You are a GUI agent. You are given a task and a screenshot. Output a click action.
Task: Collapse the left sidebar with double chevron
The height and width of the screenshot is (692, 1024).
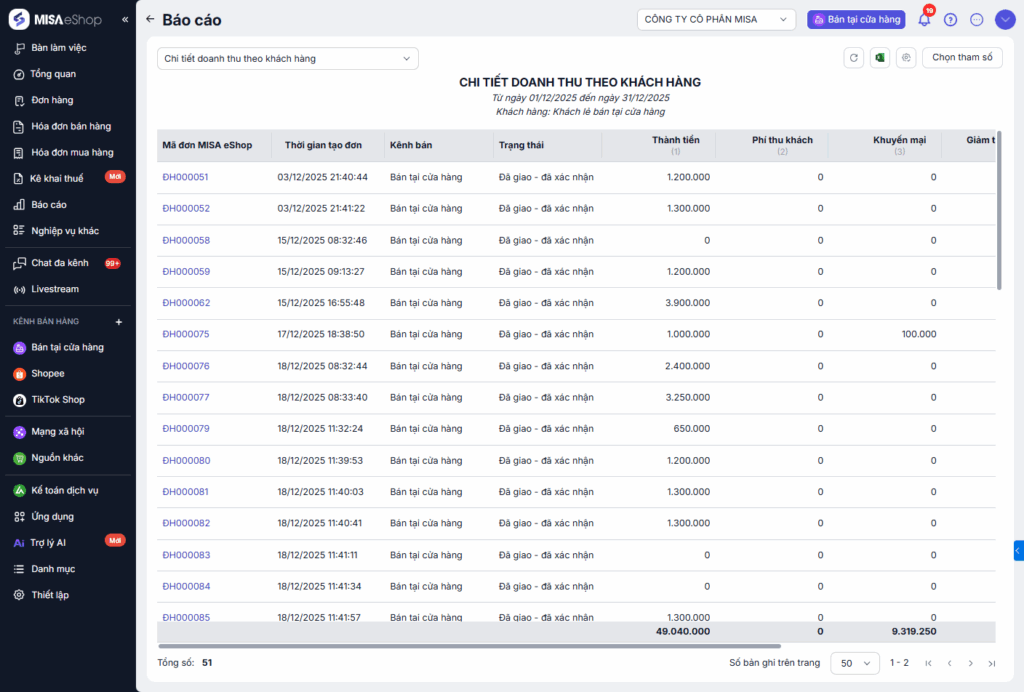tap(125, 20)
